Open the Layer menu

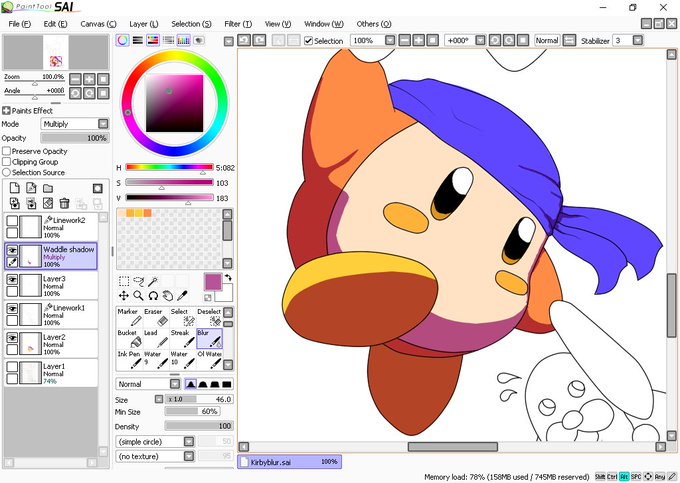144,24
